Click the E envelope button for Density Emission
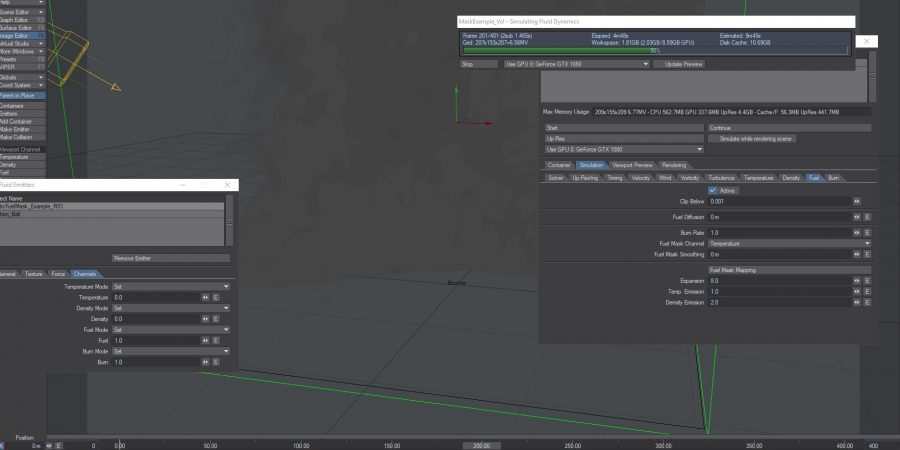 (x=866, y=302)
